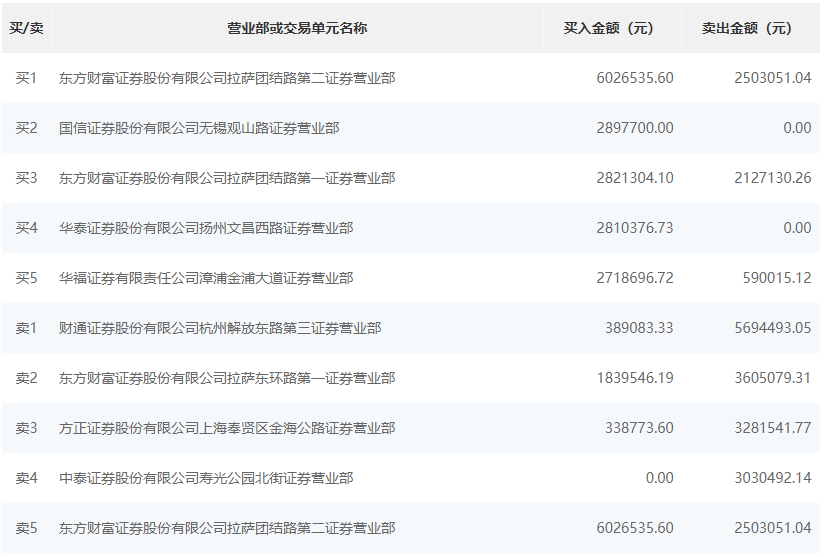Click 华泰证券股份有限公司扬州文昌西路证券营业部
Screen dimensions: 825x557
click(x=206, y=228)
